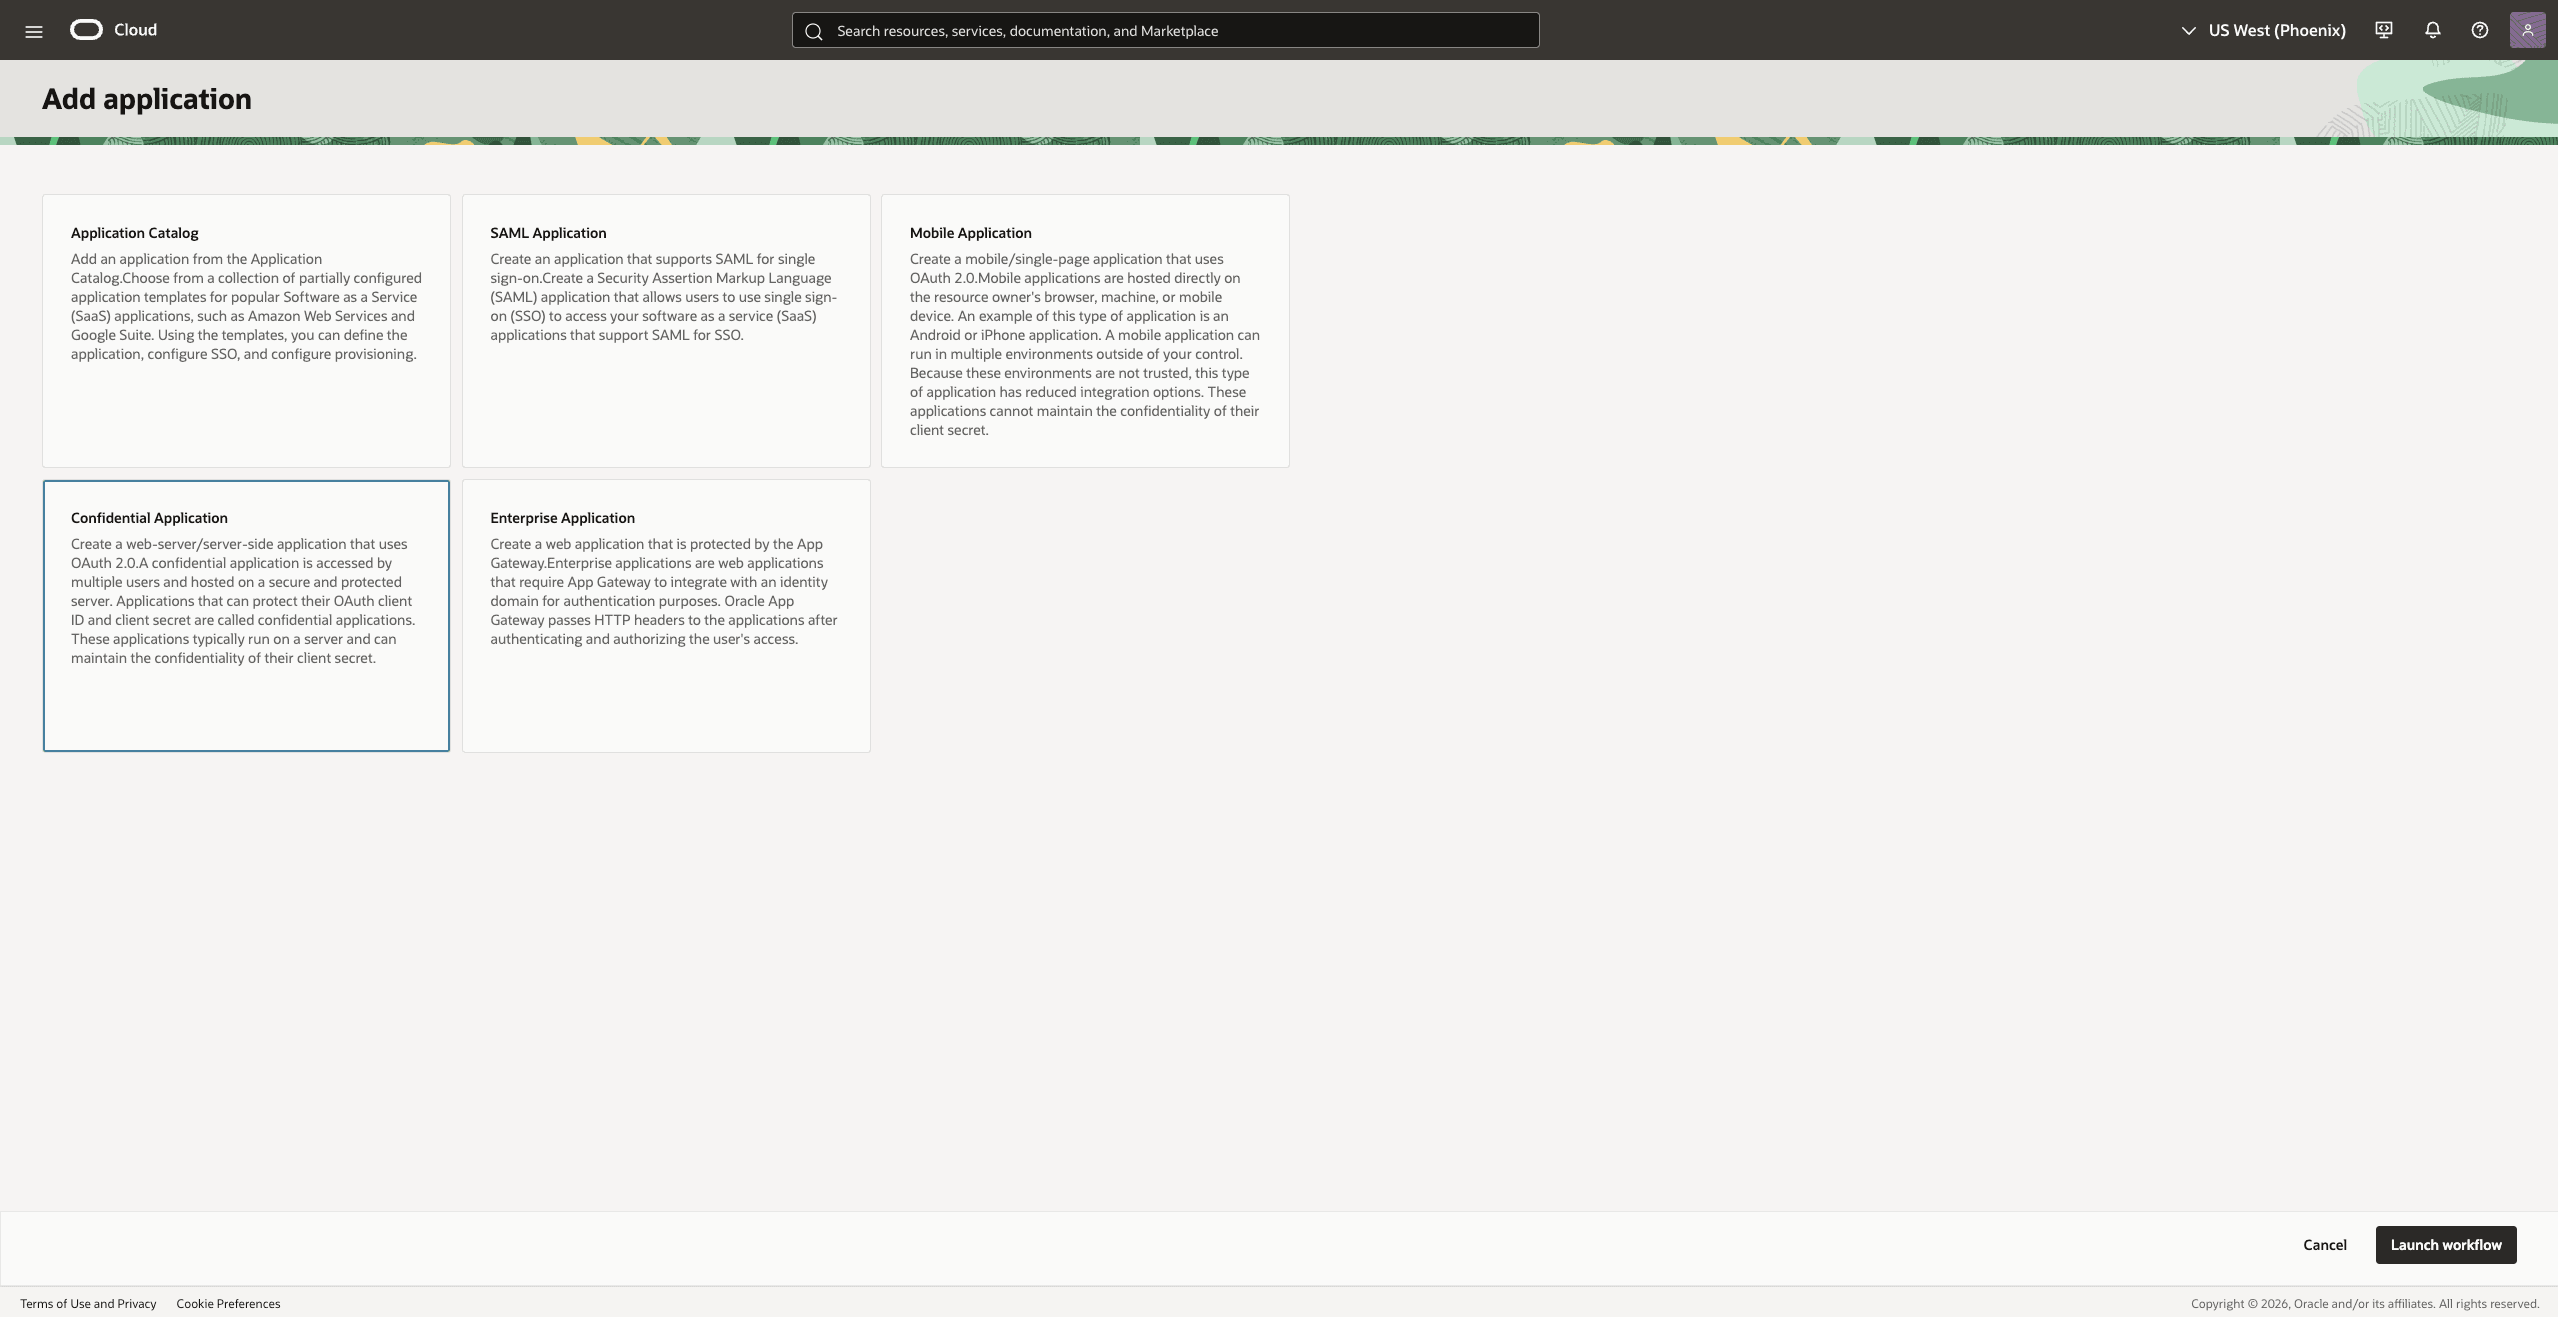2558x1317 pixels.
Task: Click the Add application page heading
Action: coord(147,99)
